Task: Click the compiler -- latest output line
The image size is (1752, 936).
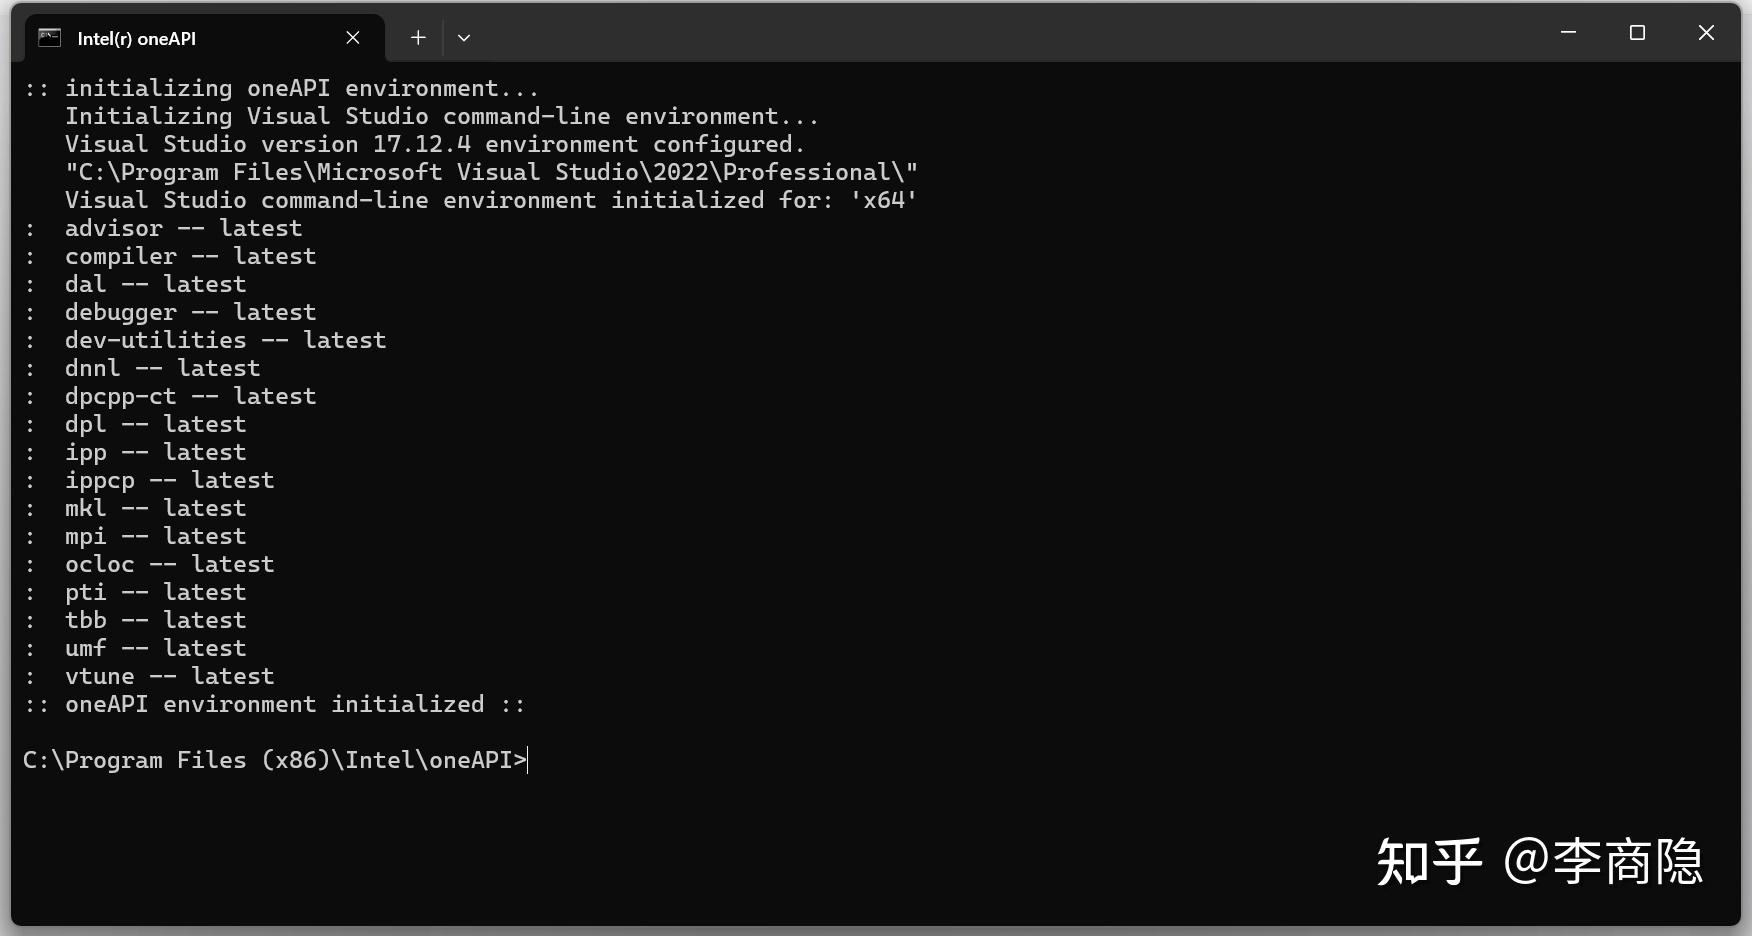Action: point(190,255)
